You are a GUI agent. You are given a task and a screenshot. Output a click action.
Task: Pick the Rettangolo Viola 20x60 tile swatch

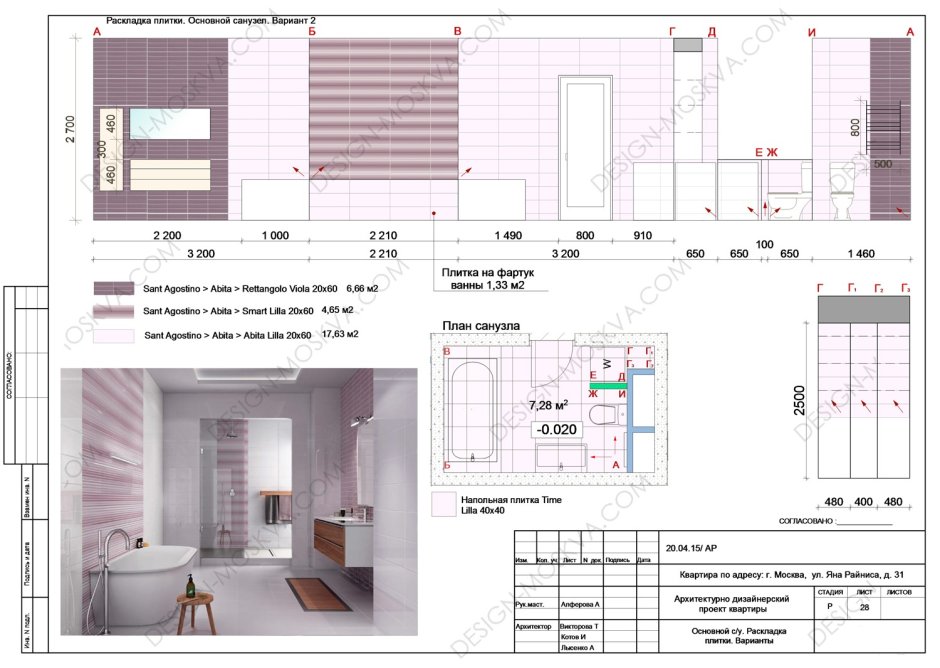(114, 288)
